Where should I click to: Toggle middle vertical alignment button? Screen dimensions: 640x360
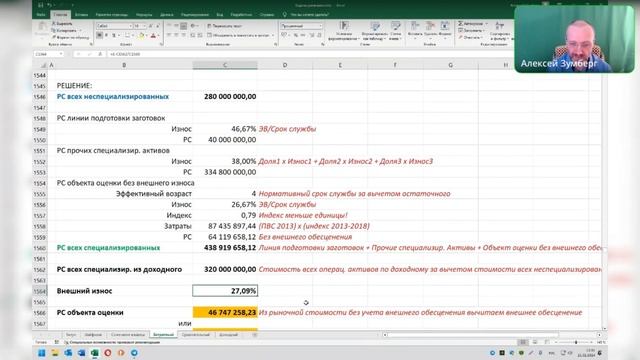(176, 26)
